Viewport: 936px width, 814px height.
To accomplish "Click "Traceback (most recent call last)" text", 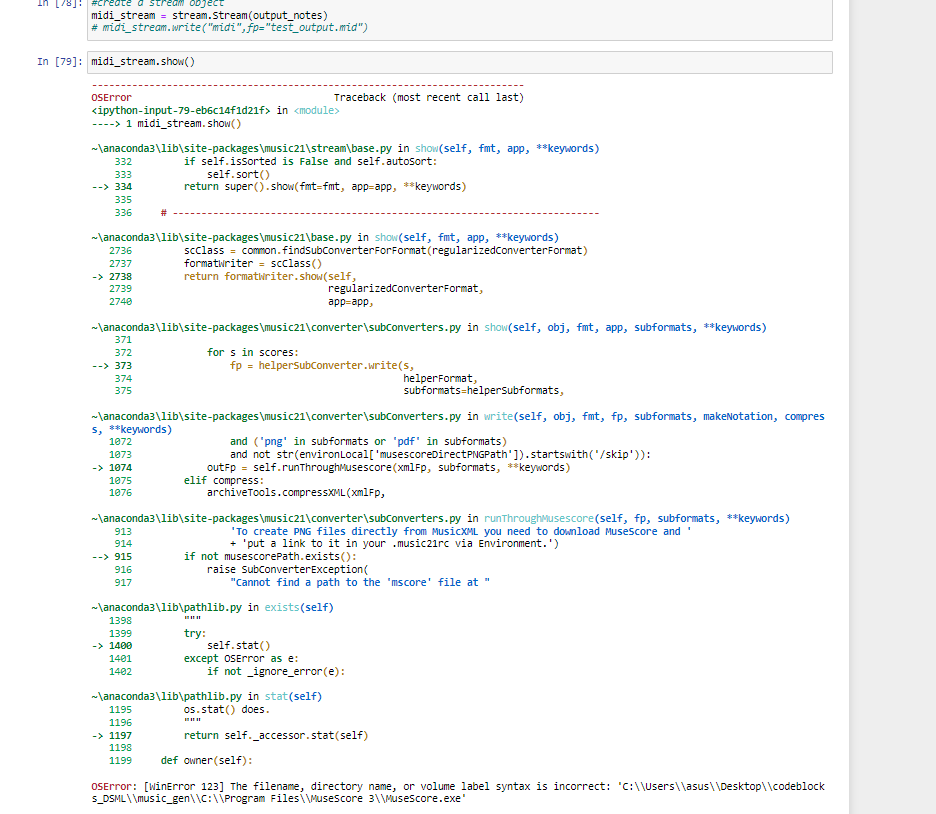I will 428,98.
